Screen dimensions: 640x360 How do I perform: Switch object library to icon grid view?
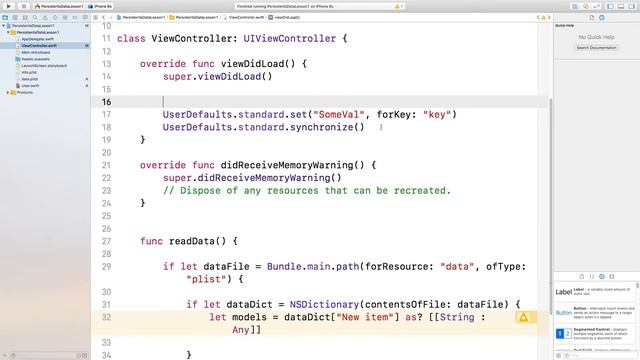[x=558, y=356]
